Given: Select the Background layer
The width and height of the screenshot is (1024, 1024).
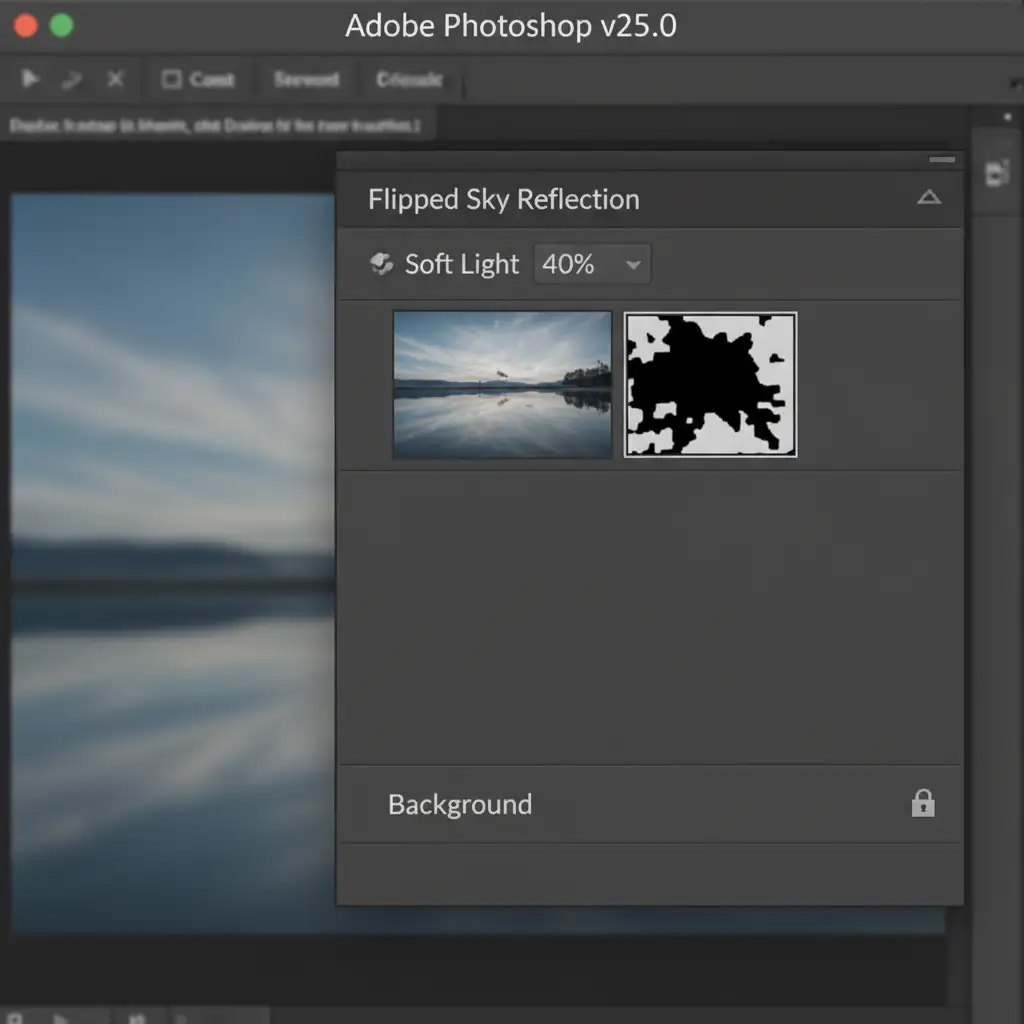Looking at the screenshot, I should click(460, 805).
